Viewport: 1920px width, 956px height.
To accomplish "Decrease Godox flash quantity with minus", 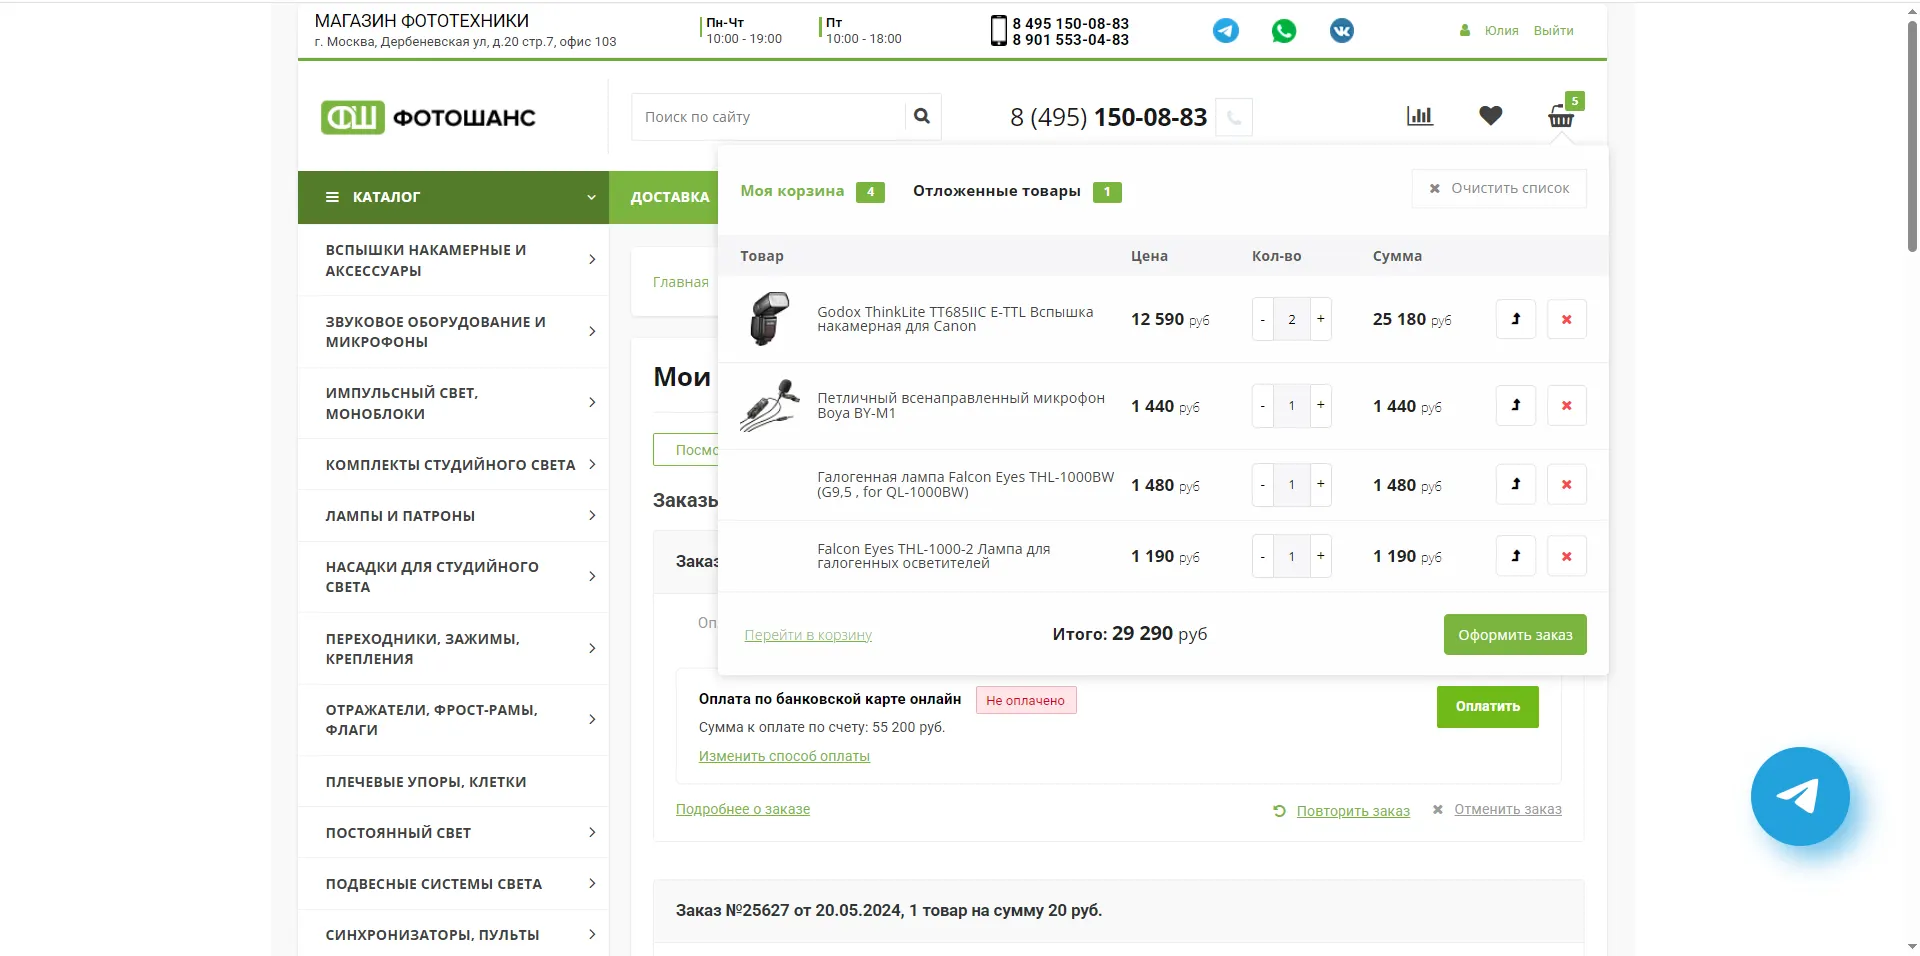I will 1263,319.
